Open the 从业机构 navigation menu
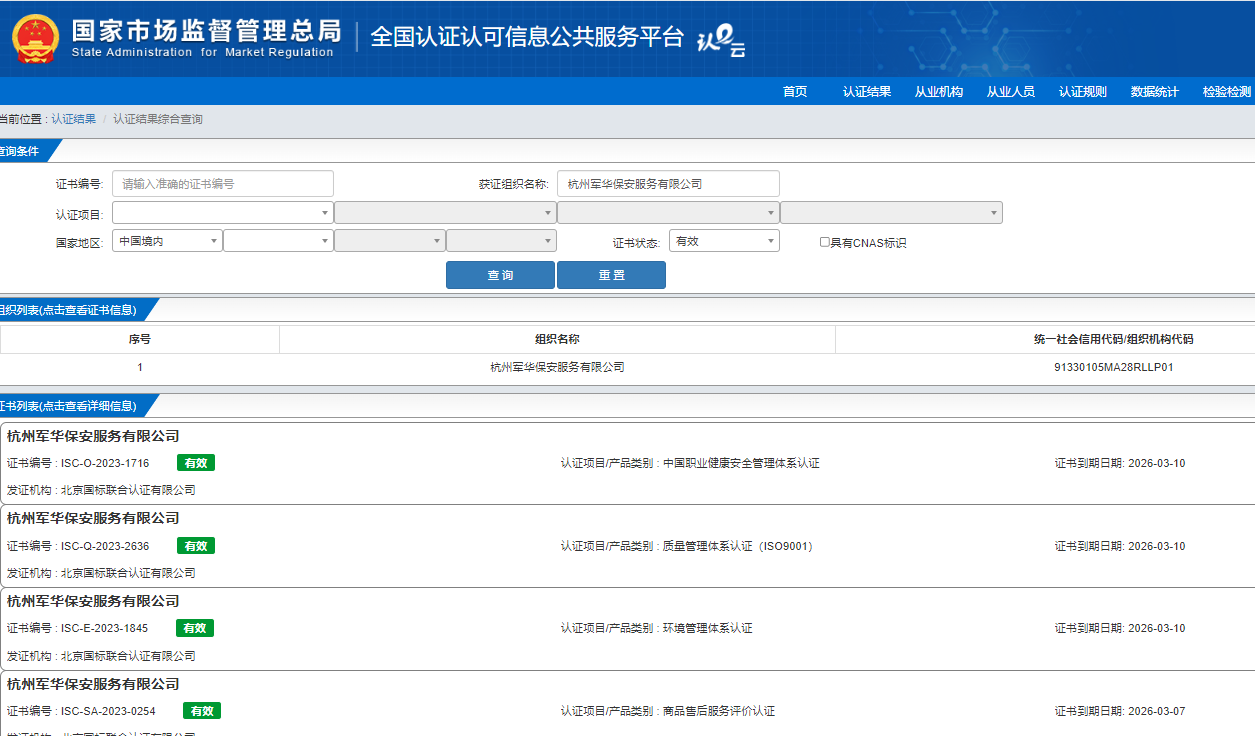The width and height of the screenshot is (1255, 736). coord(939,92)
